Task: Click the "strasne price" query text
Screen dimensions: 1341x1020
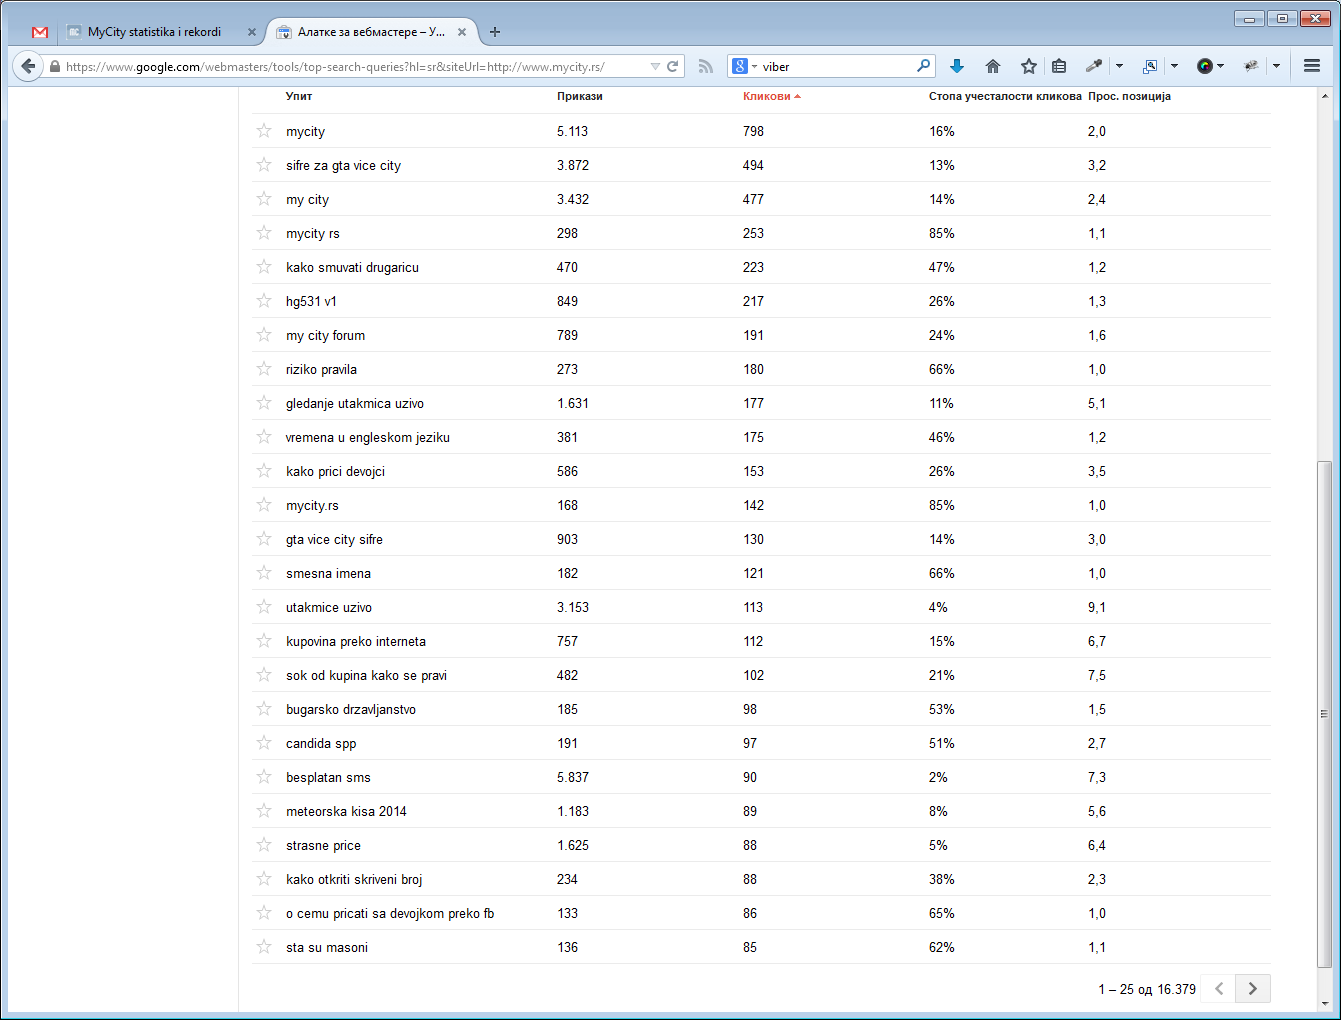Action: (x=323, y=845)
